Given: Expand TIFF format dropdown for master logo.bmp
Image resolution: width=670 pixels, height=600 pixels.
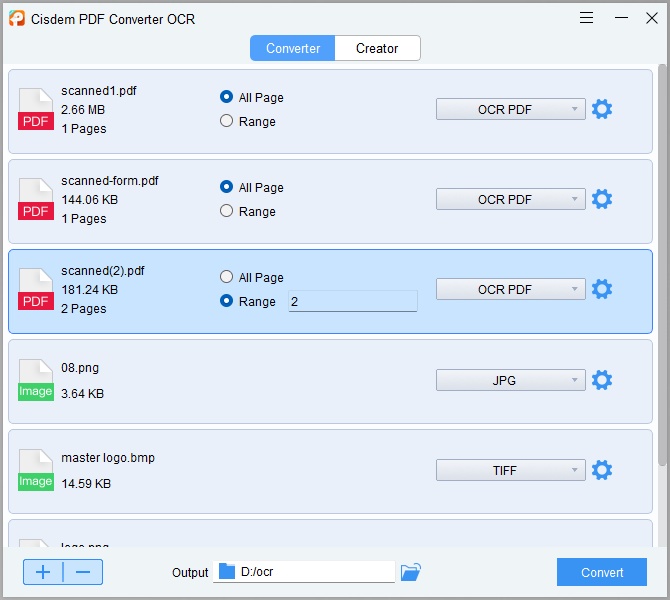Looking at the screenshot, I should click(x=511, y=470).
